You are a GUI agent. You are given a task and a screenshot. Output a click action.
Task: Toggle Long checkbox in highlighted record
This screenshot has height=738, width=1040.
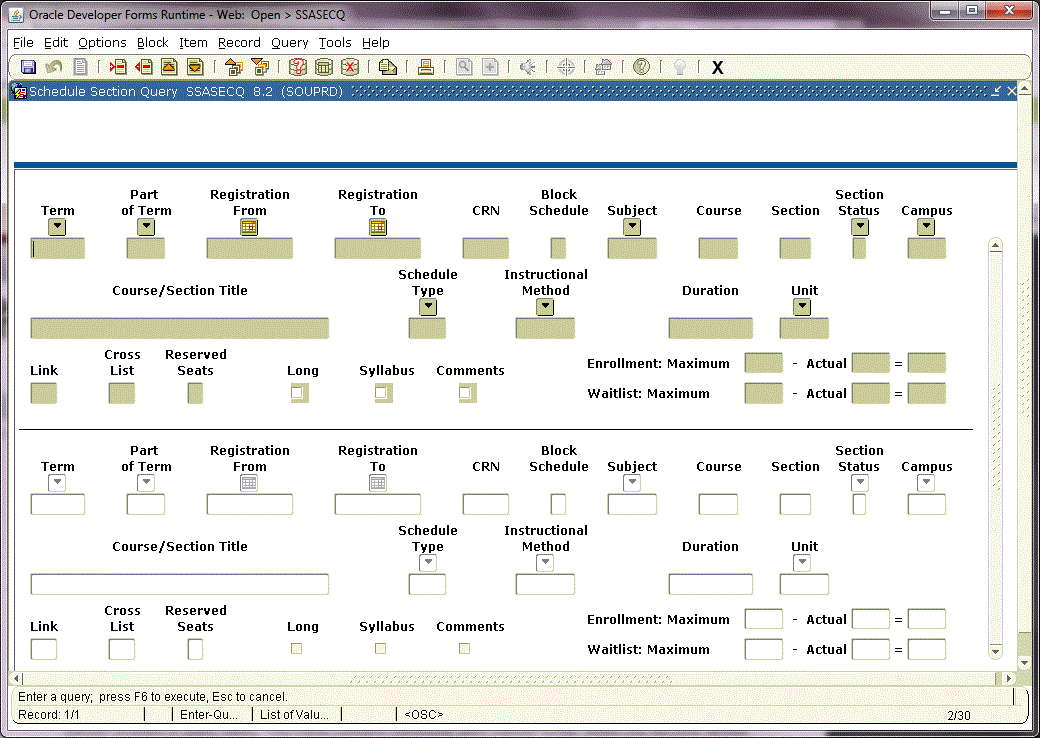(297, 393)
